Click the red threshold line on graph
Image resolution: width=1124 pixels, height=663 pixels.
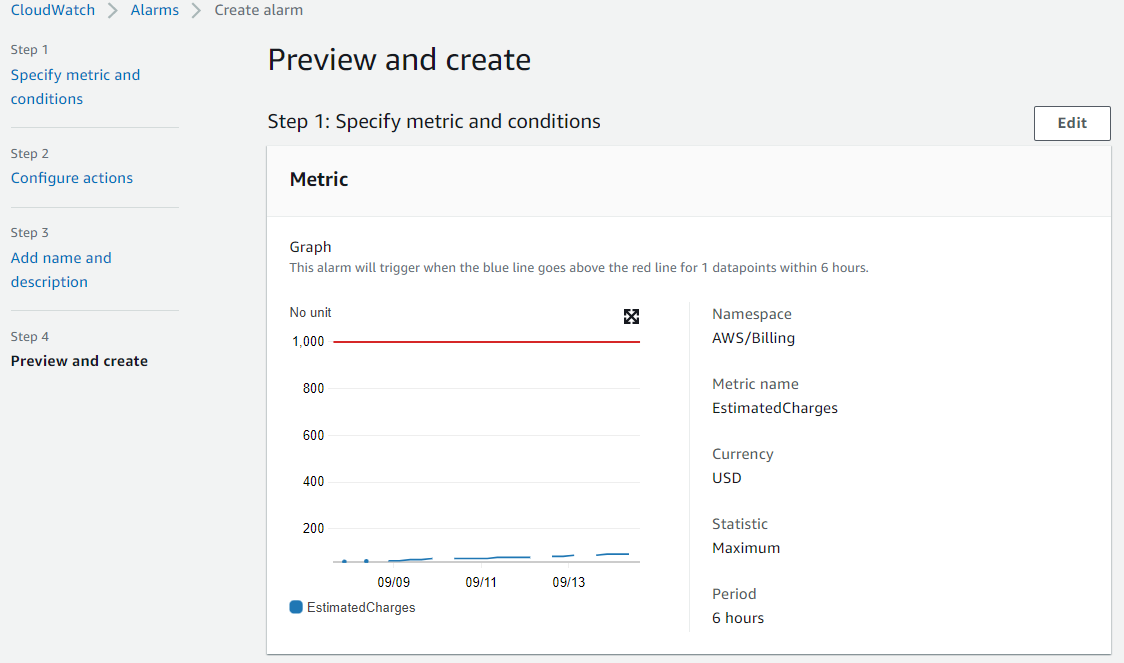tap(487, 341)
